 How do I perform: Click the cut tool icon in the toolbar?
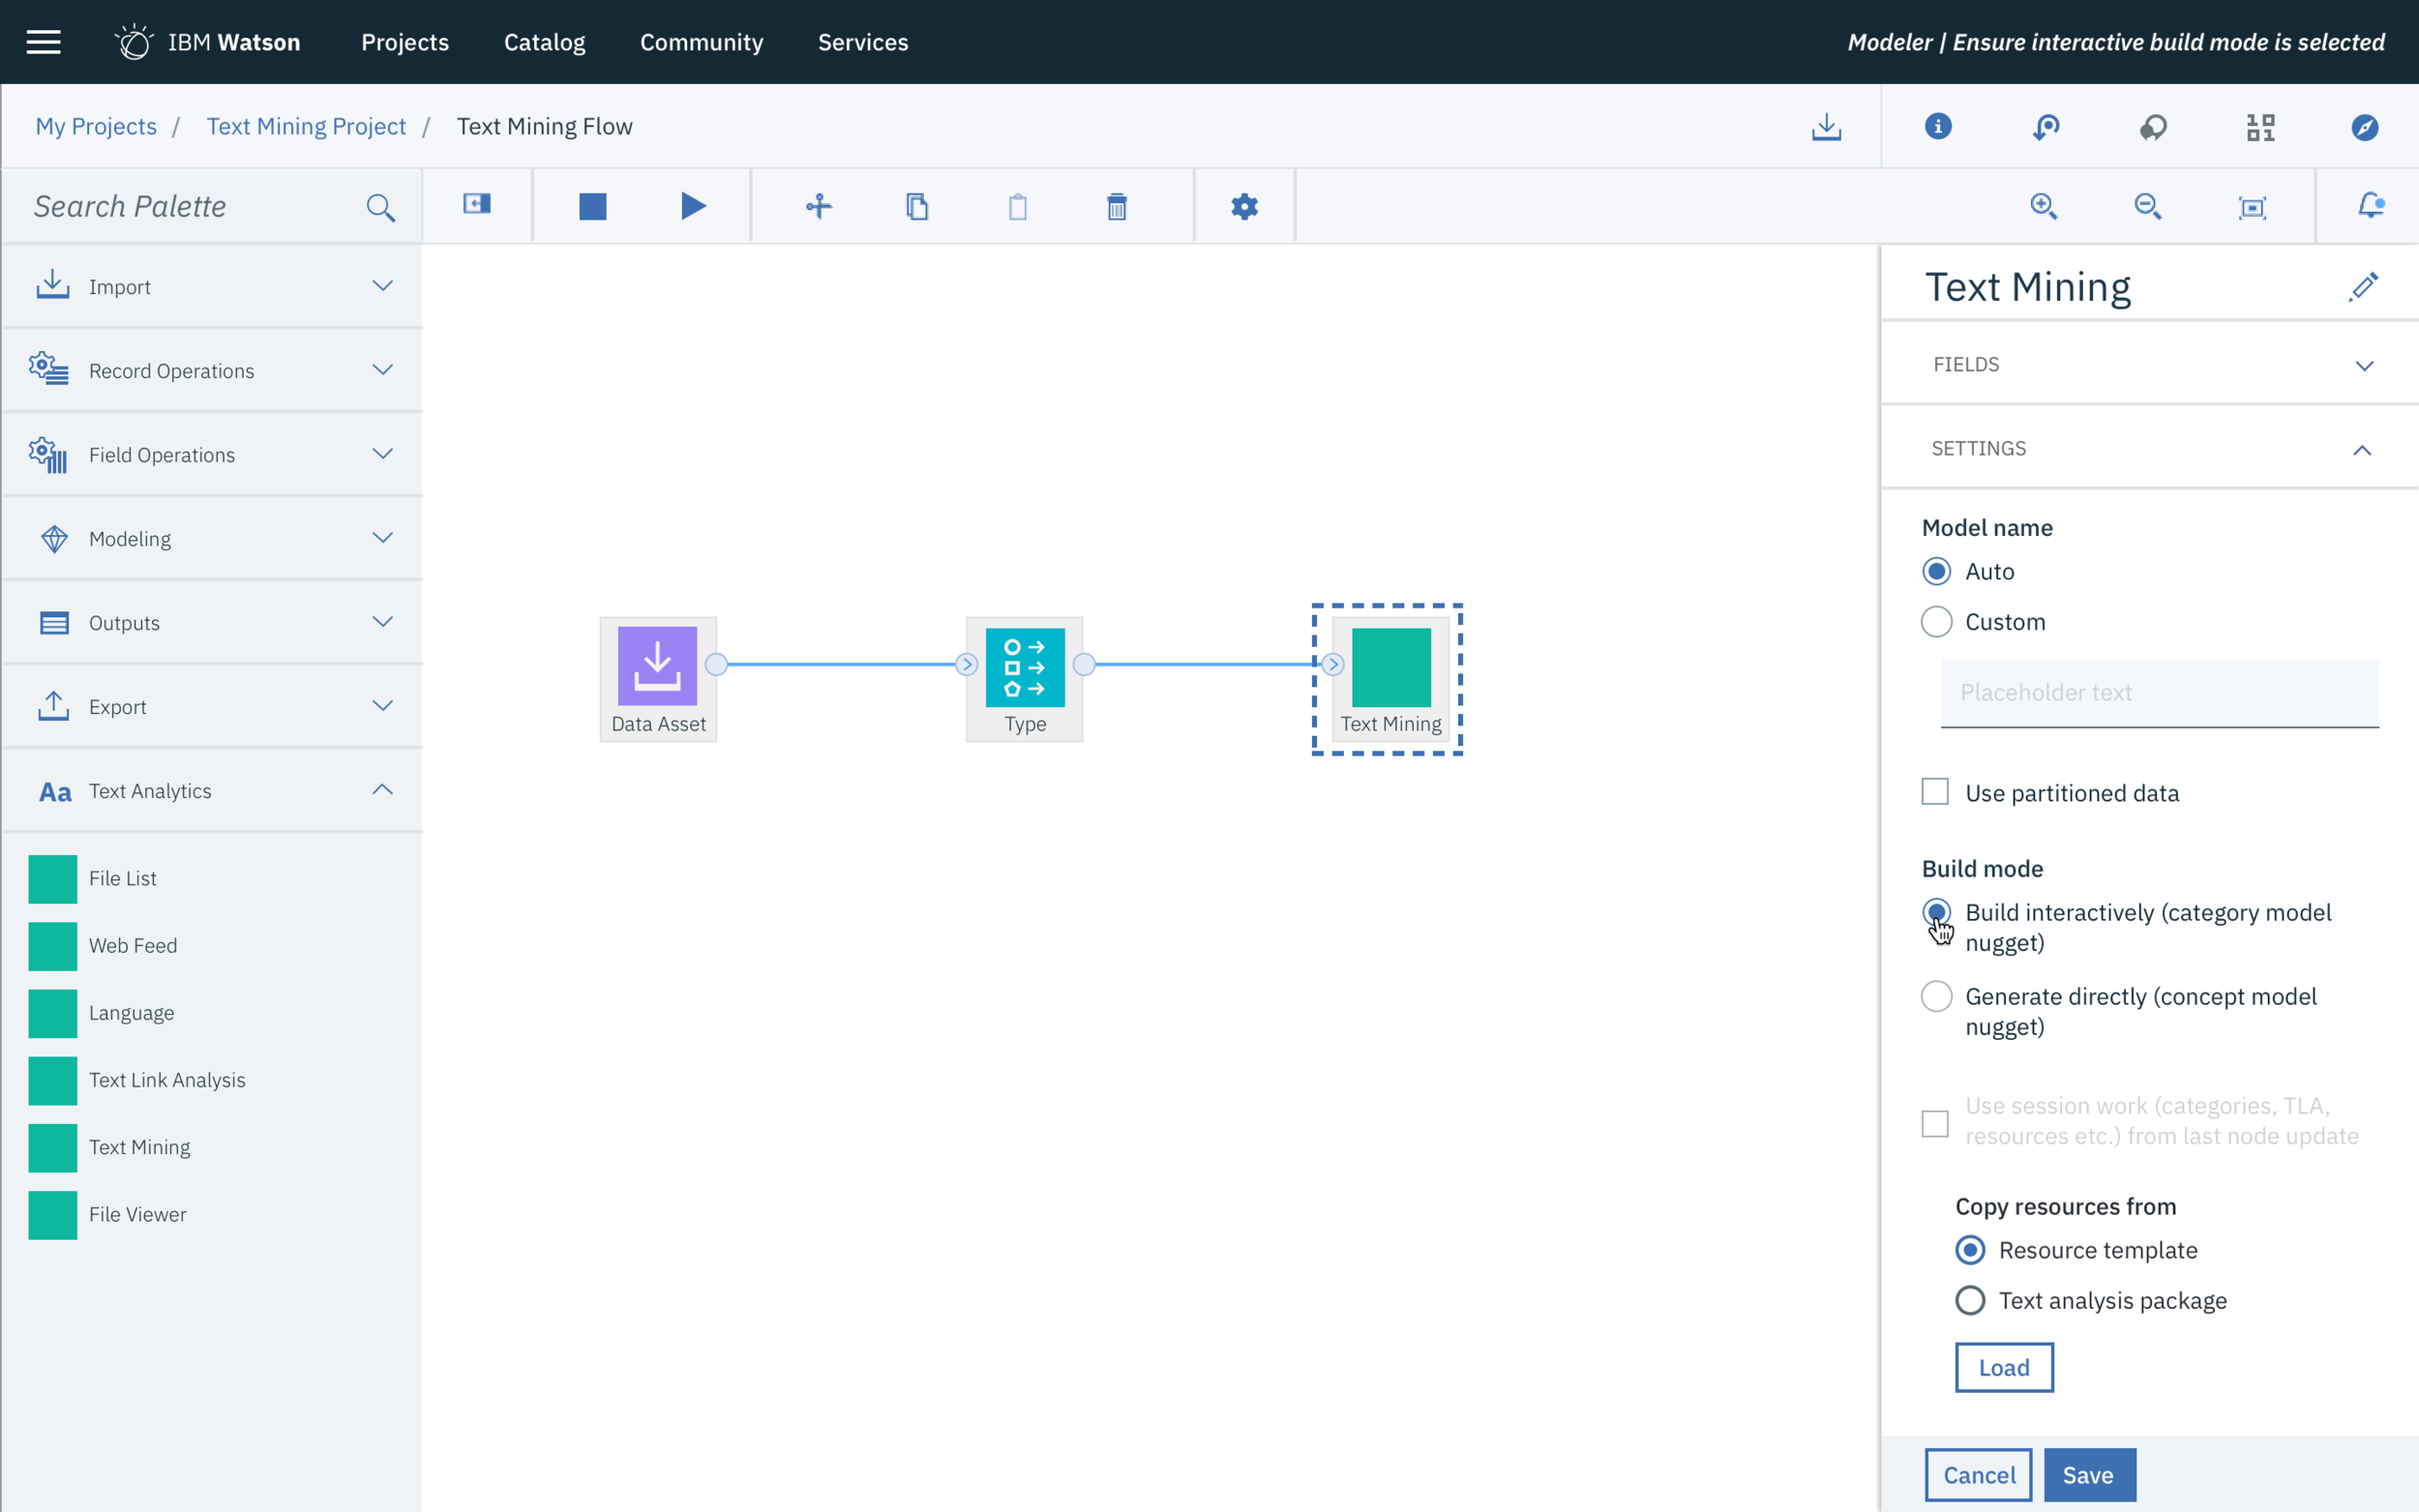tap(818, 206)
